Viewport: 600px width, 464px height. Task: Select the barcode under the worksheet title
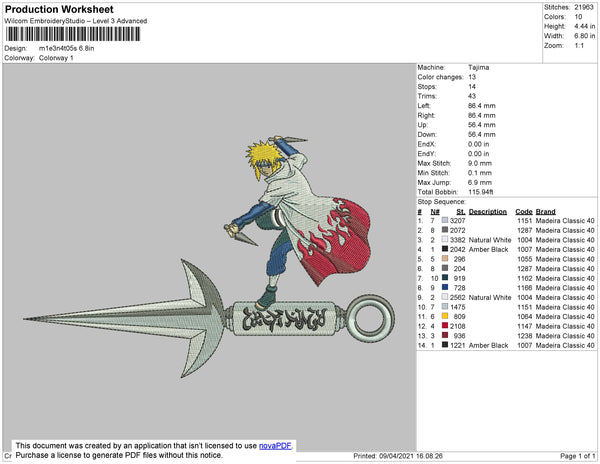point(73,34)
